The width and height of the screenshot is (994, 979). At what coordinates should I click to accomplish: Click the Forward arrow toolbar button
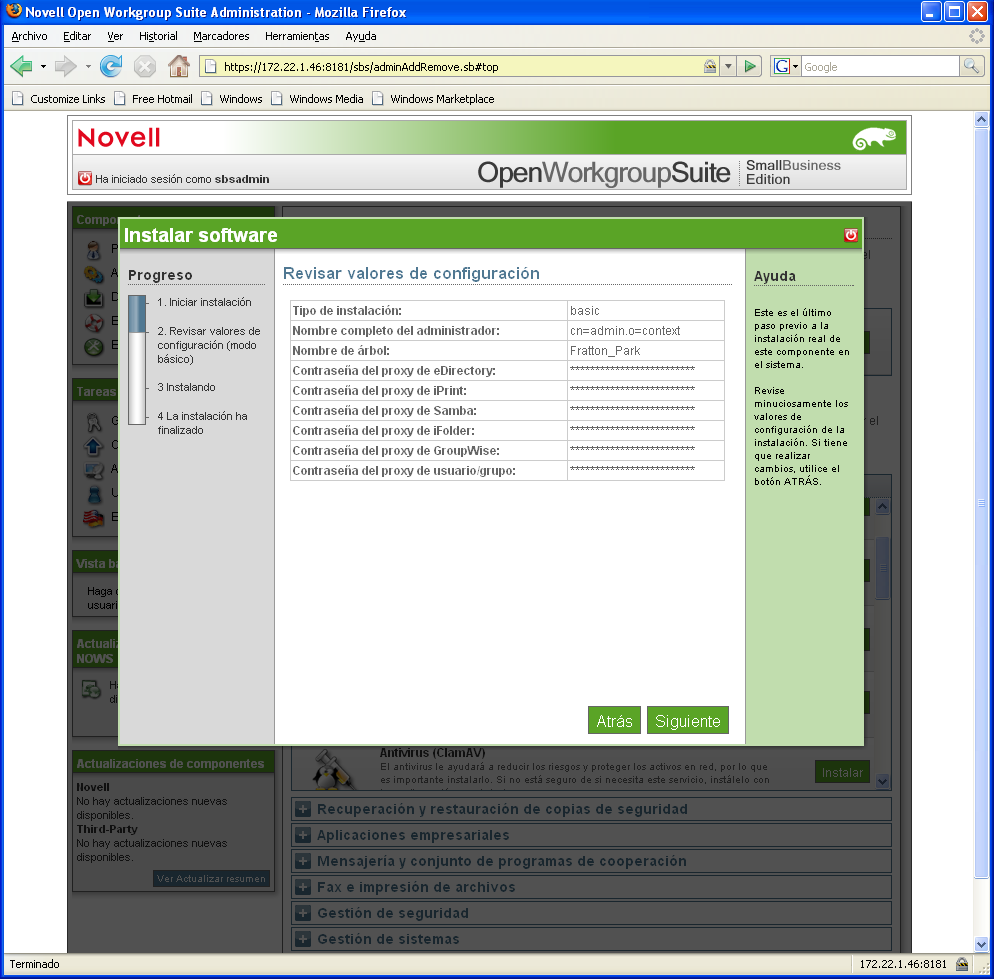[x=65, y=66]
